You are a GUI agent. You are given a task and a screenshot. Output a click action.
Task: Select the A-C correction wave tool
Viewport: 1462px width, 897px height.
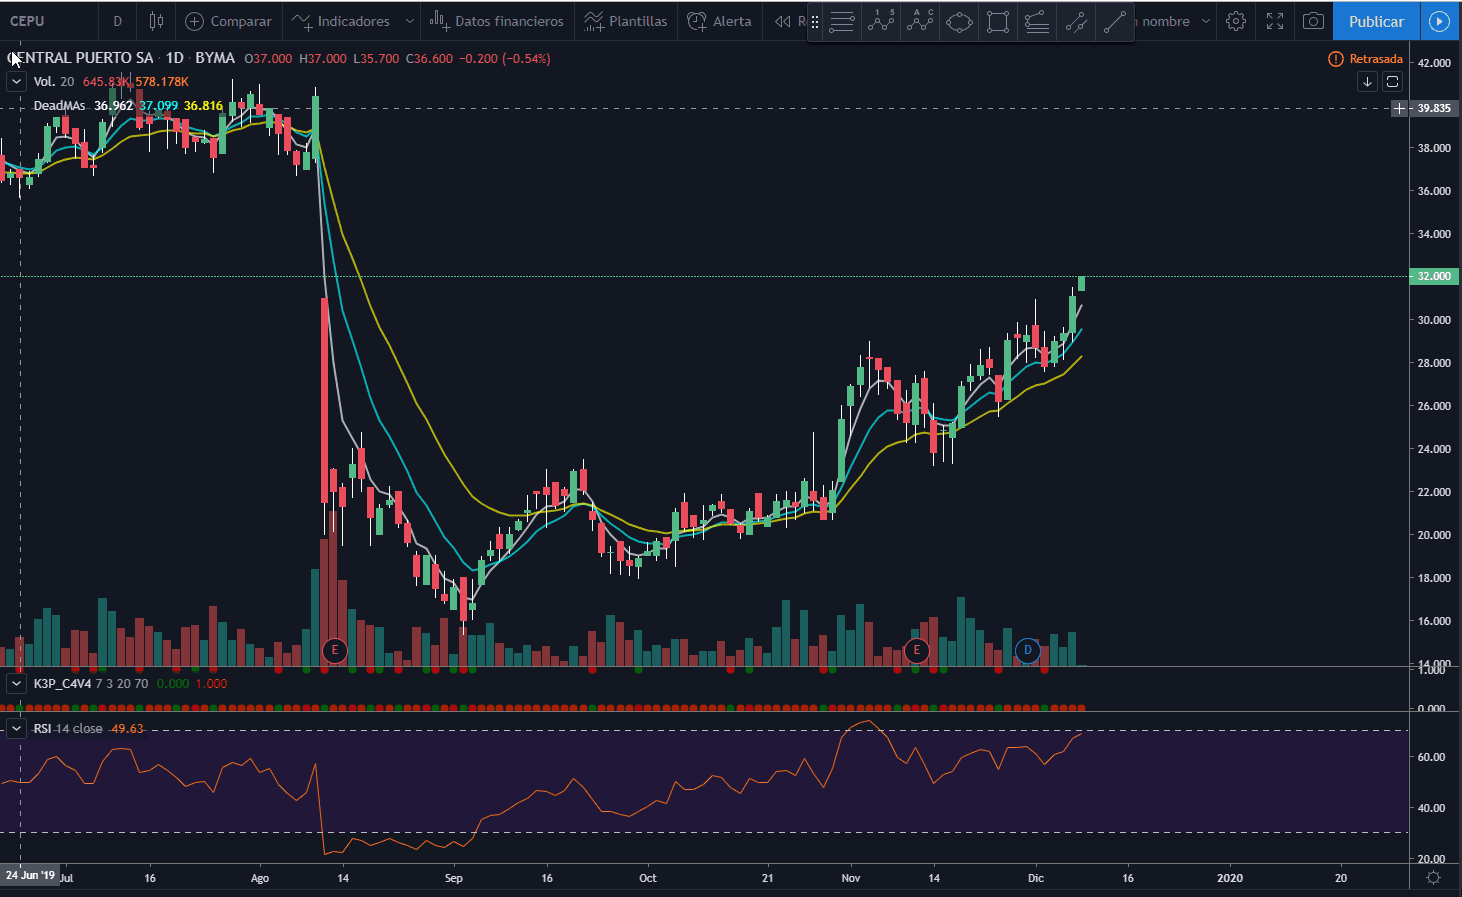[x=920, y=22]
